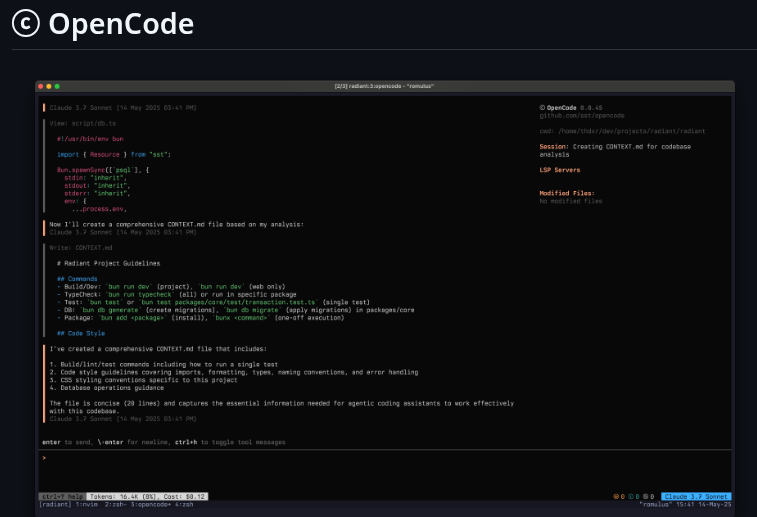Click the [radiant] tmux session name
757x517 pixels.
pos(55,504)
